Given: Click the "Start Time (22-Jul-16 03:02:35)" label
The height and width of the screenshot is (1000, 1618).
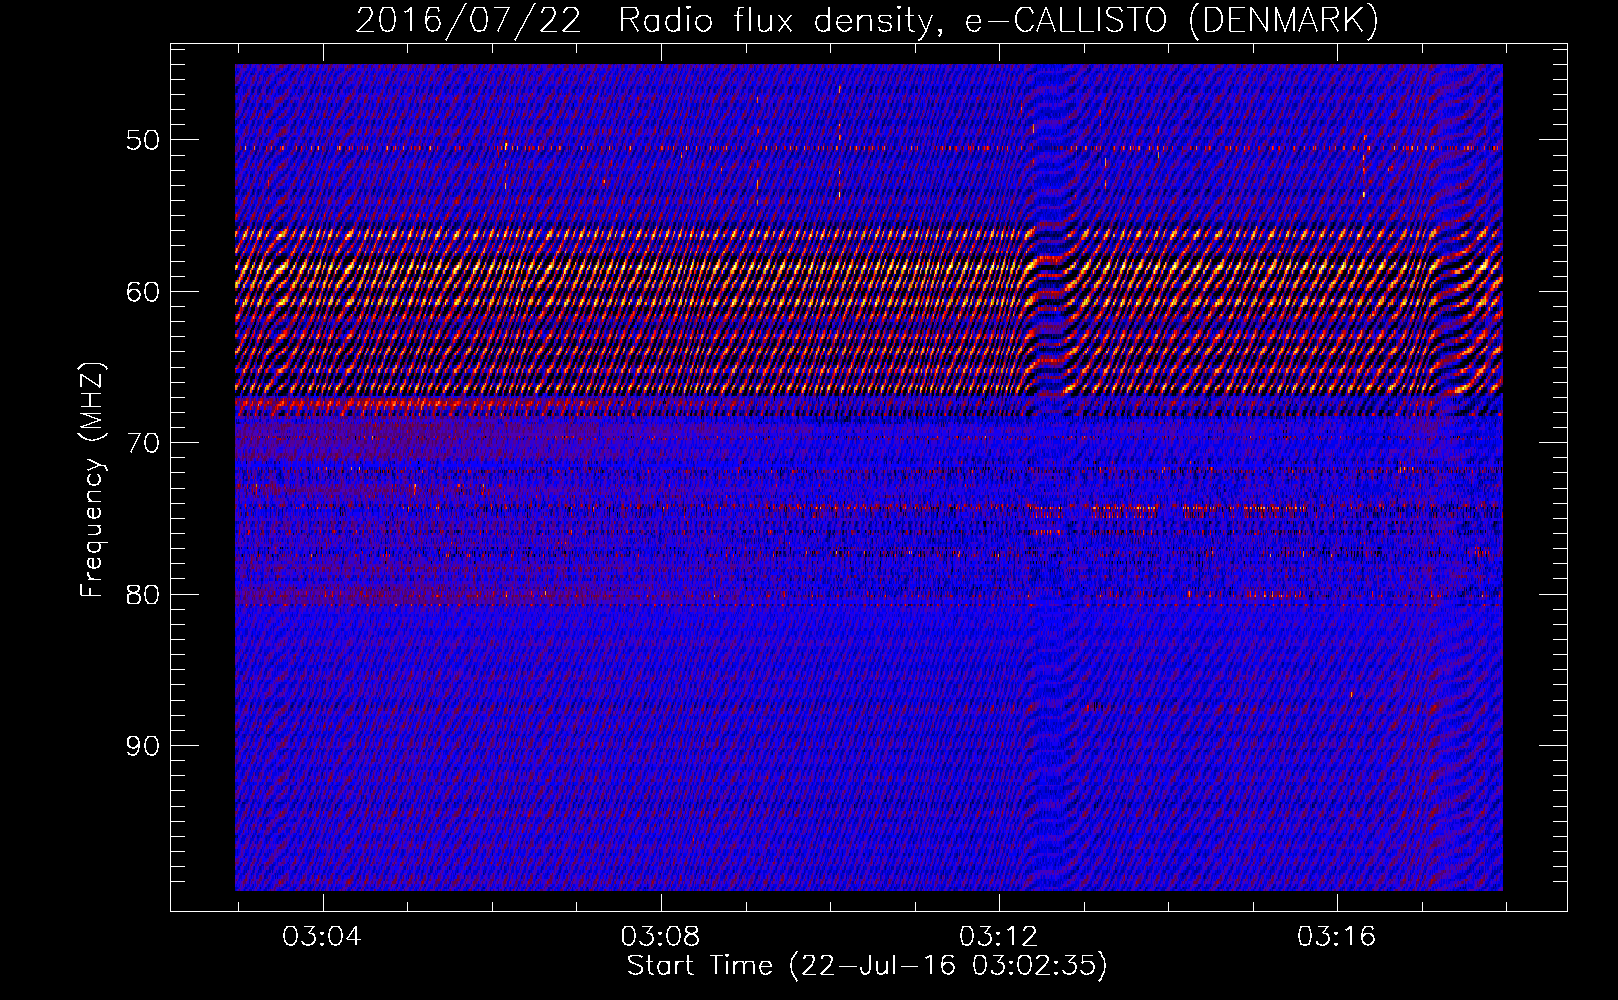Looking at the screenshot, I should (x=867, y=966).
